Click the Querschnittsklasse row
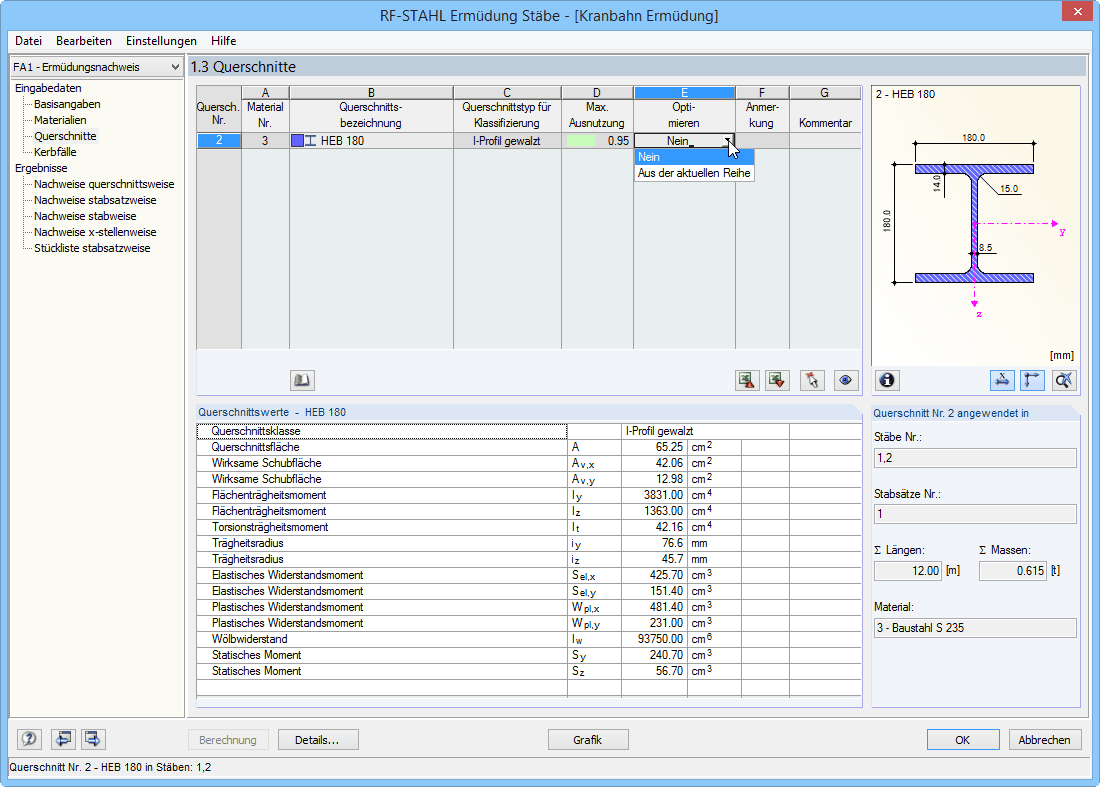 [382, 431]
